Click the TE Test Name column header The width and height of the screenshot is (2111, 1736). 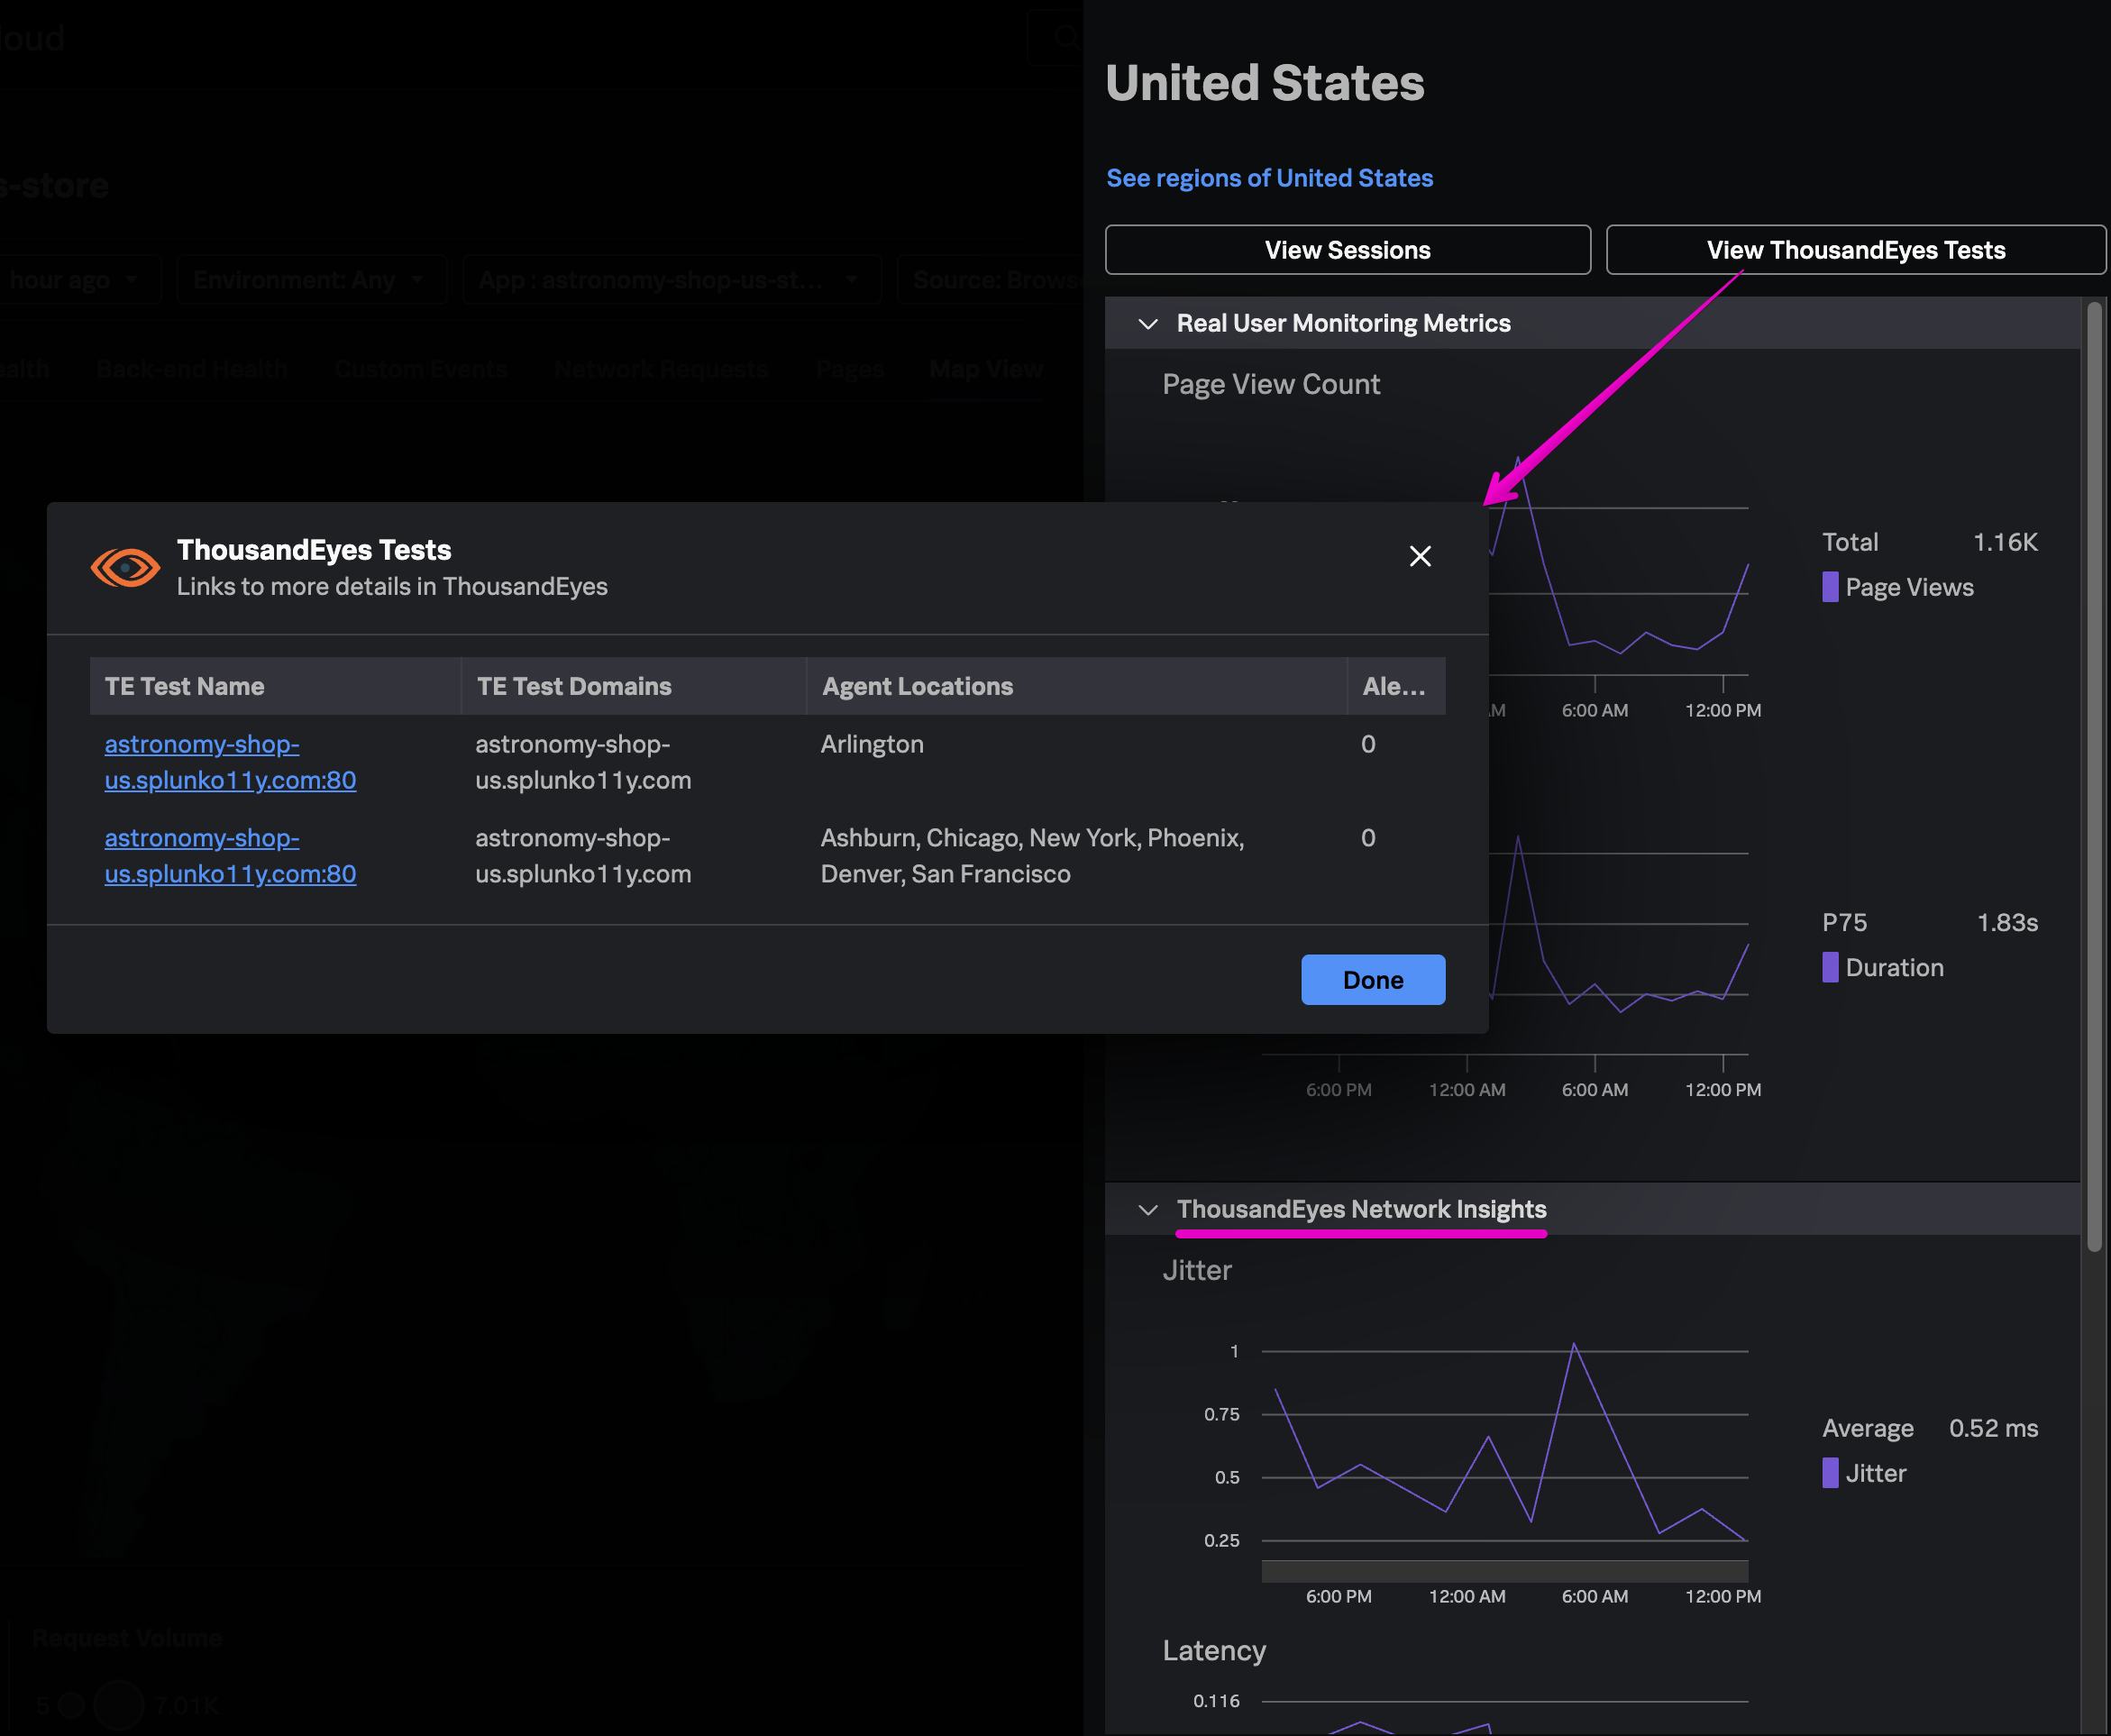184,686
